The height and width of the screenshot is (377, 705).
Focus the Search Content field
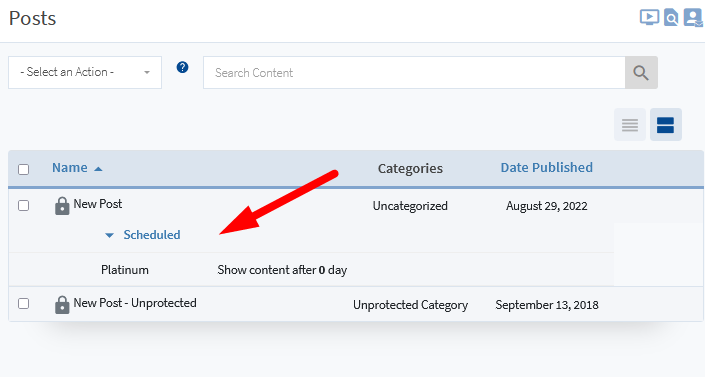click(x=414, y=72)
